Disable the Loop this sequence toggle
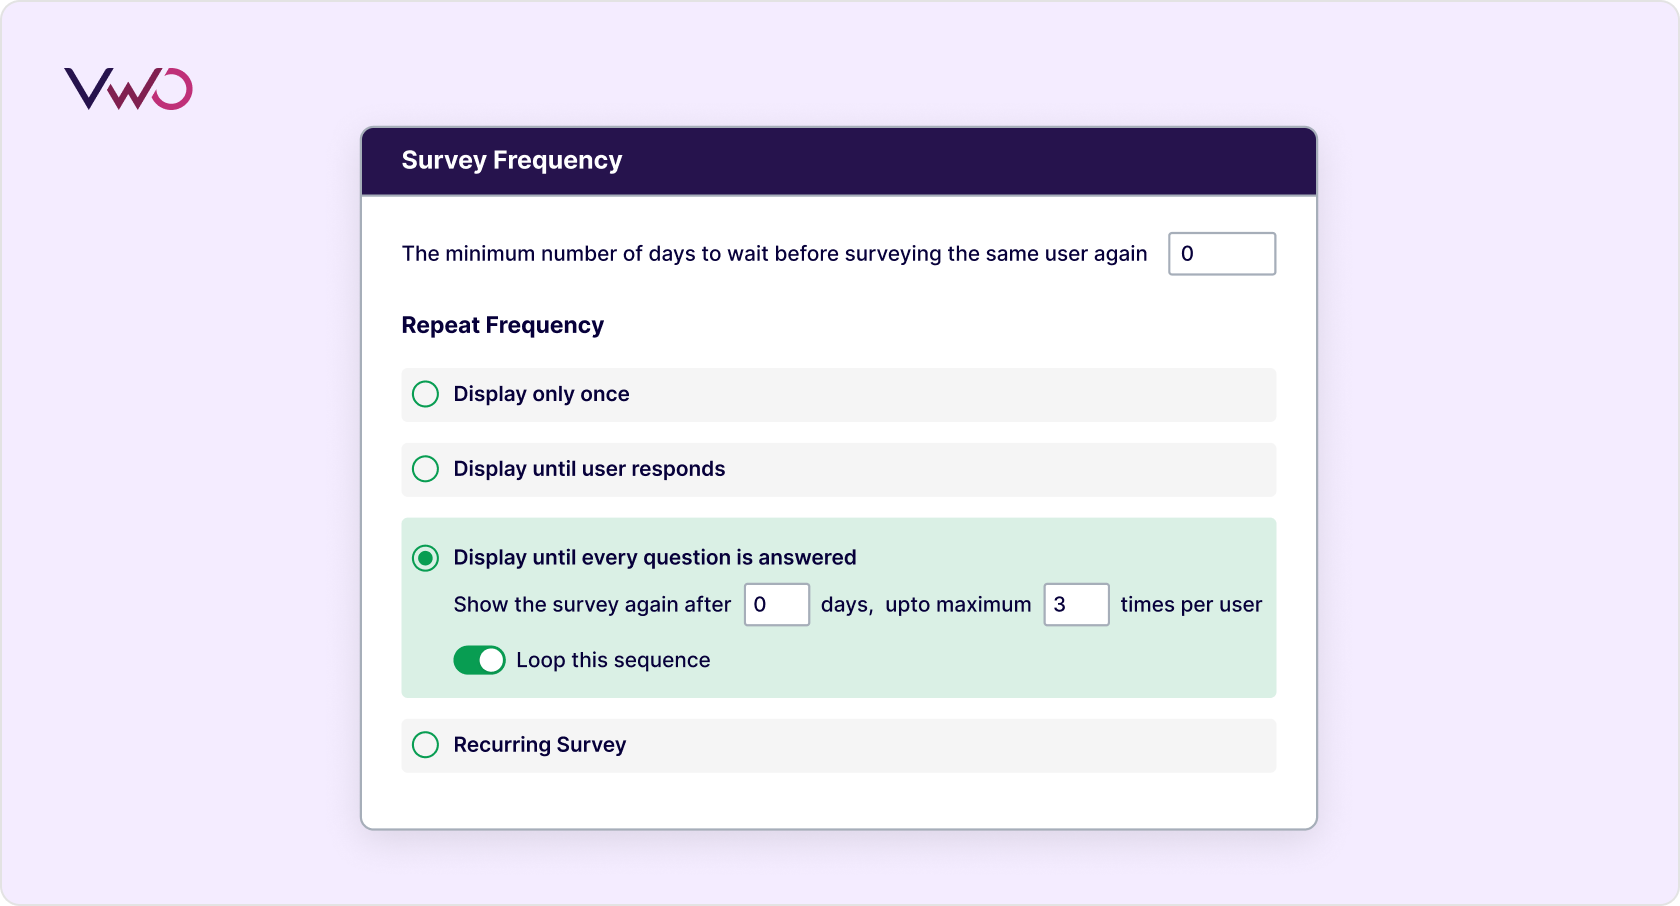 480,660
